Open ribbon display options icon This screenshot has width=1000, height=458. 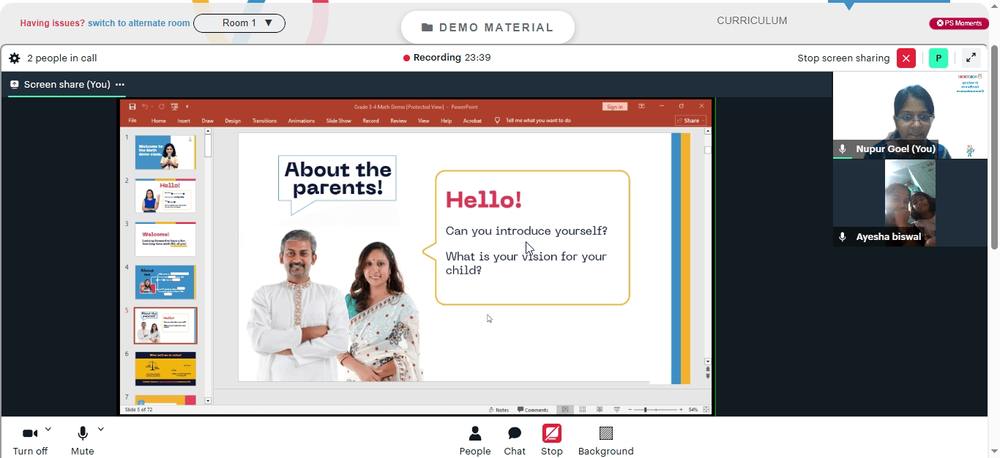point(642,106)
